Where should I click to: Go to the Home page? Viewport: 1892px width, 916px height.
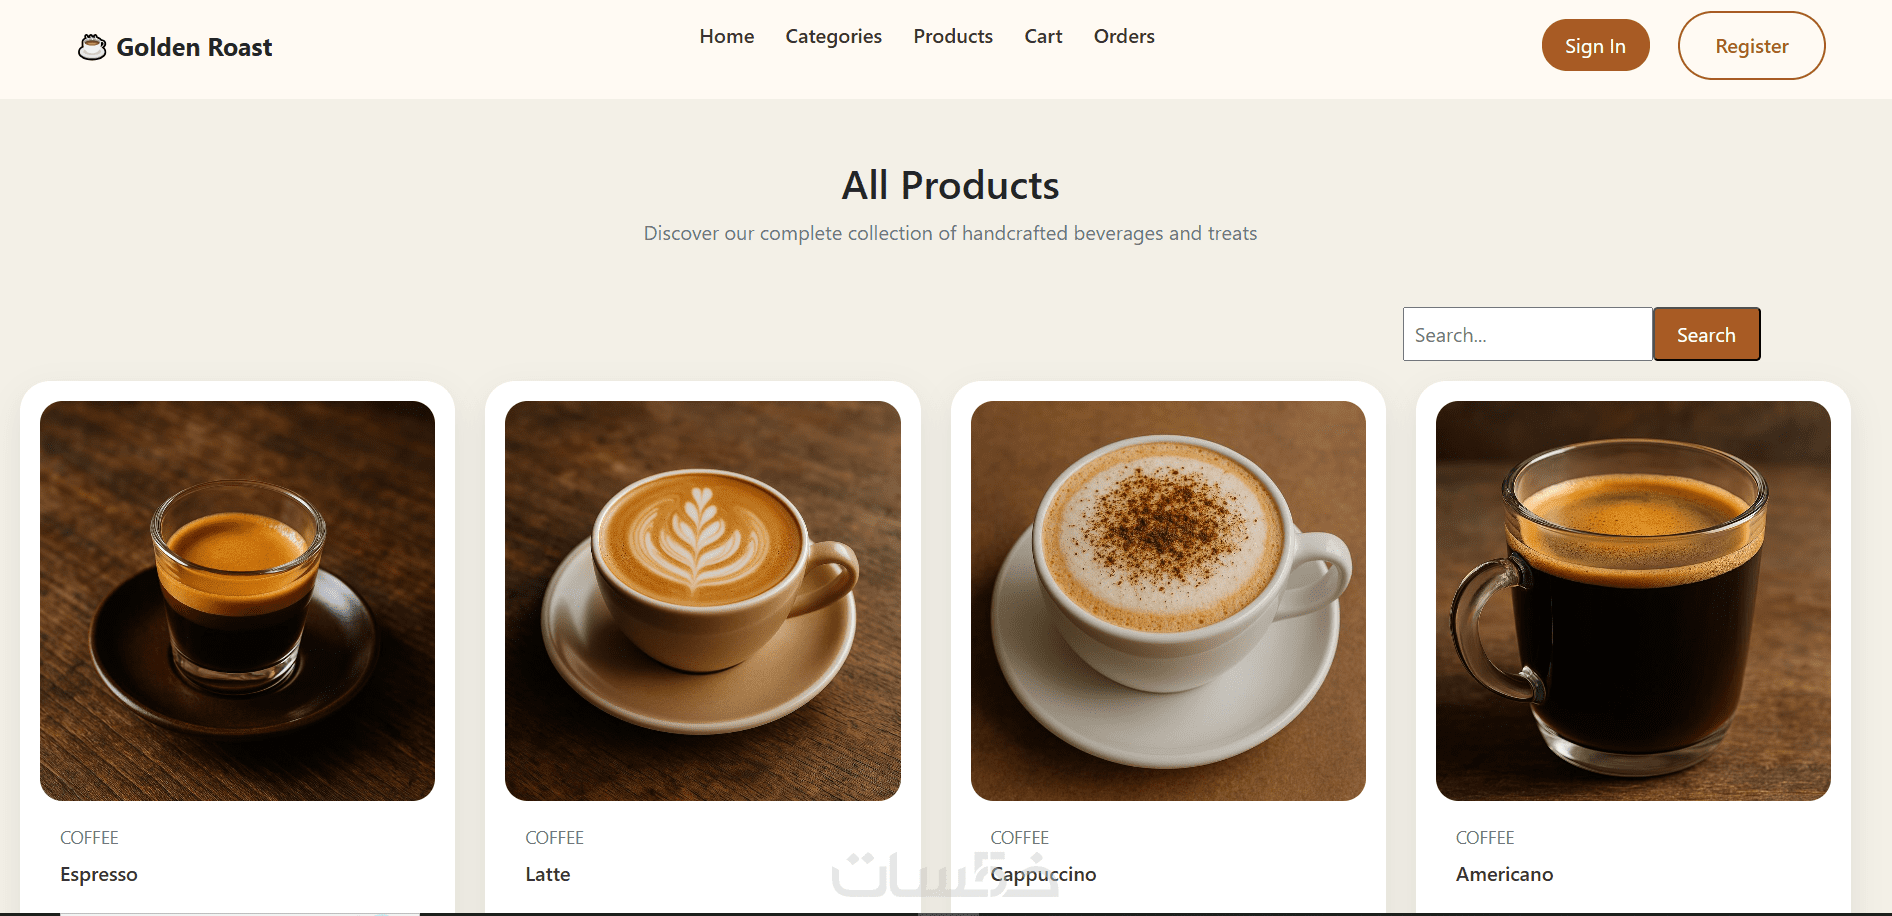point(727,36)
